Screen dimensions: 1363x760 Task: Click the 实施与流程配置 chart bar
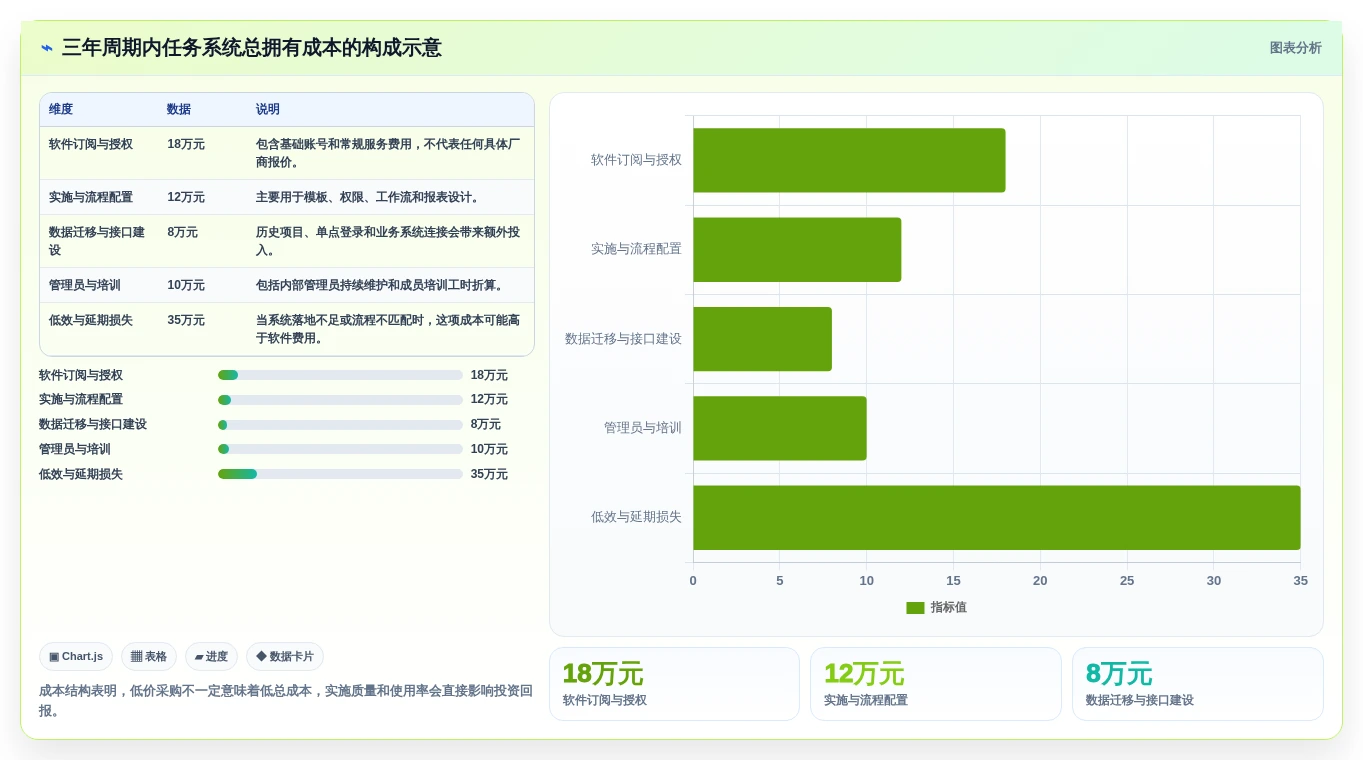(x=797, y=250)
